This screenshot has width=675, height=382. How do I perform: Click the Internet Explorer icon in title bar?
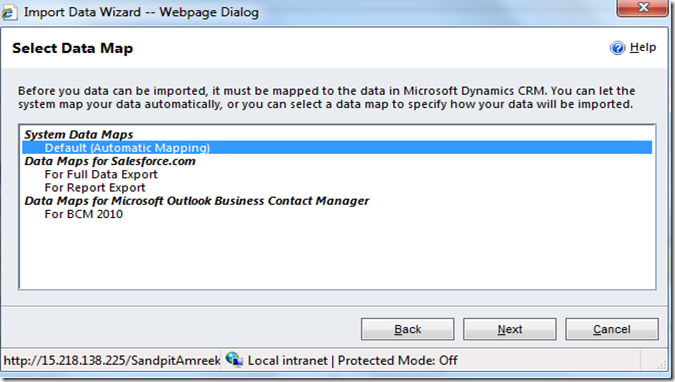point(9,12)
